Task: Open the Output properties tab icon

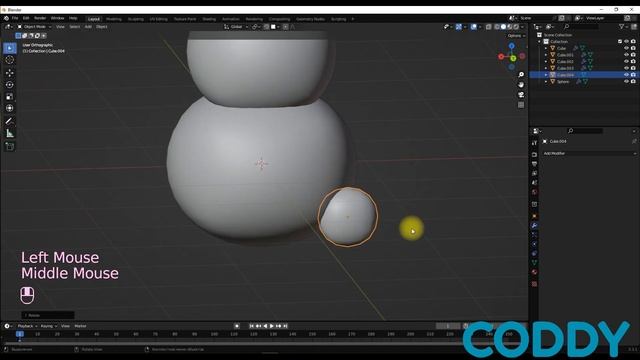Action: (x=534, y=164)
